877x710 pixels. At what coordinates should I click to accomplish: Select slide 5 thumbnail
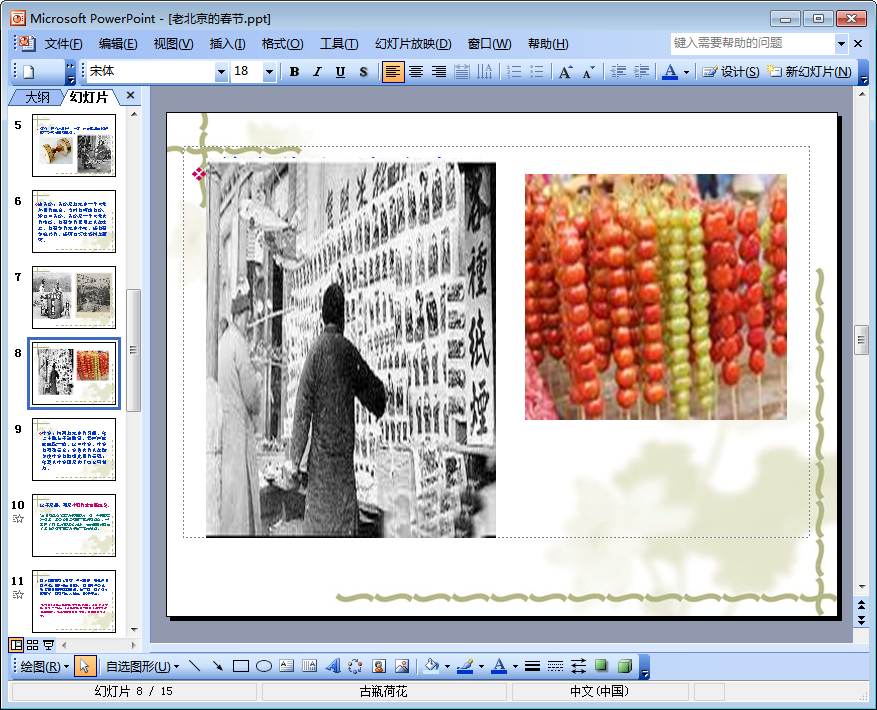pos(74,145)
